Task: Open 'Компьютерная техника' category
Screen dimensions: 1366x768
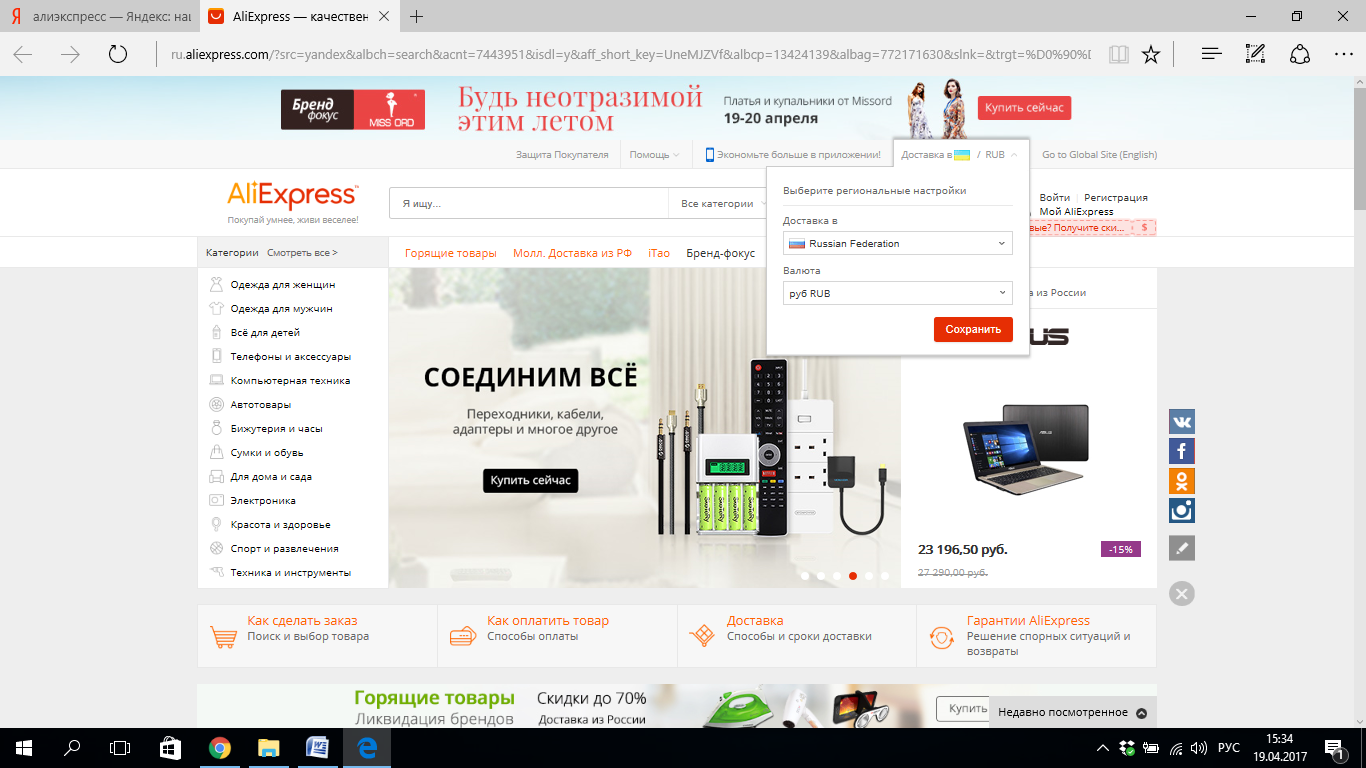Action: tap(290, 381)
